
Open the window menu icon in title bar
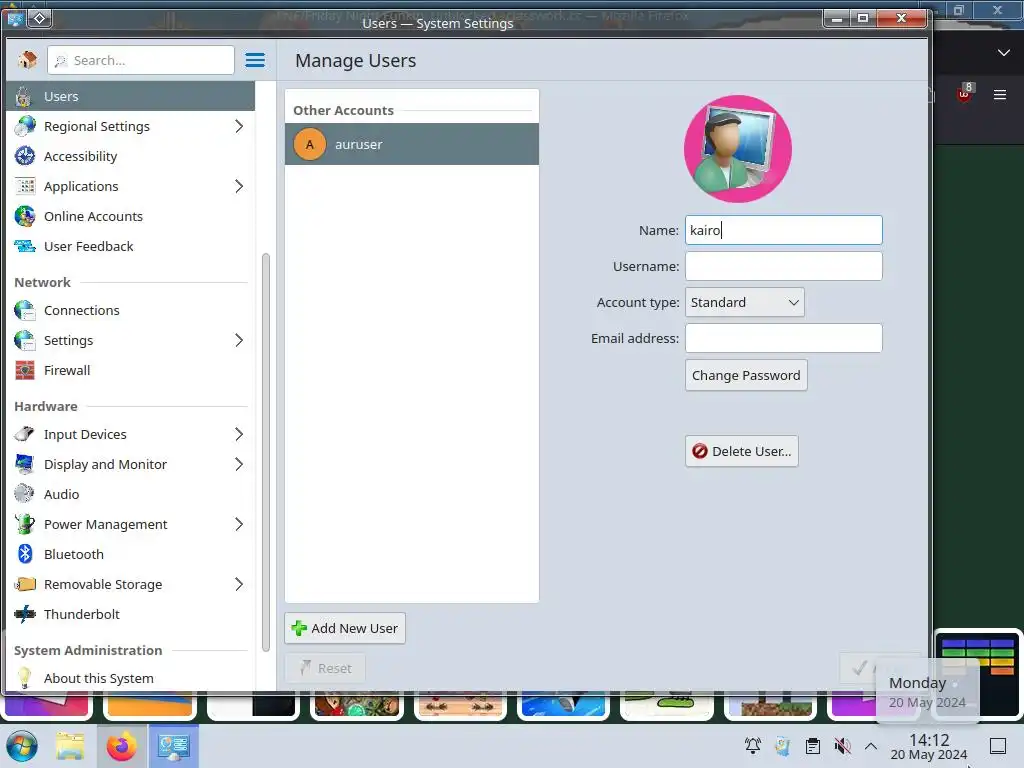[15, 18]
